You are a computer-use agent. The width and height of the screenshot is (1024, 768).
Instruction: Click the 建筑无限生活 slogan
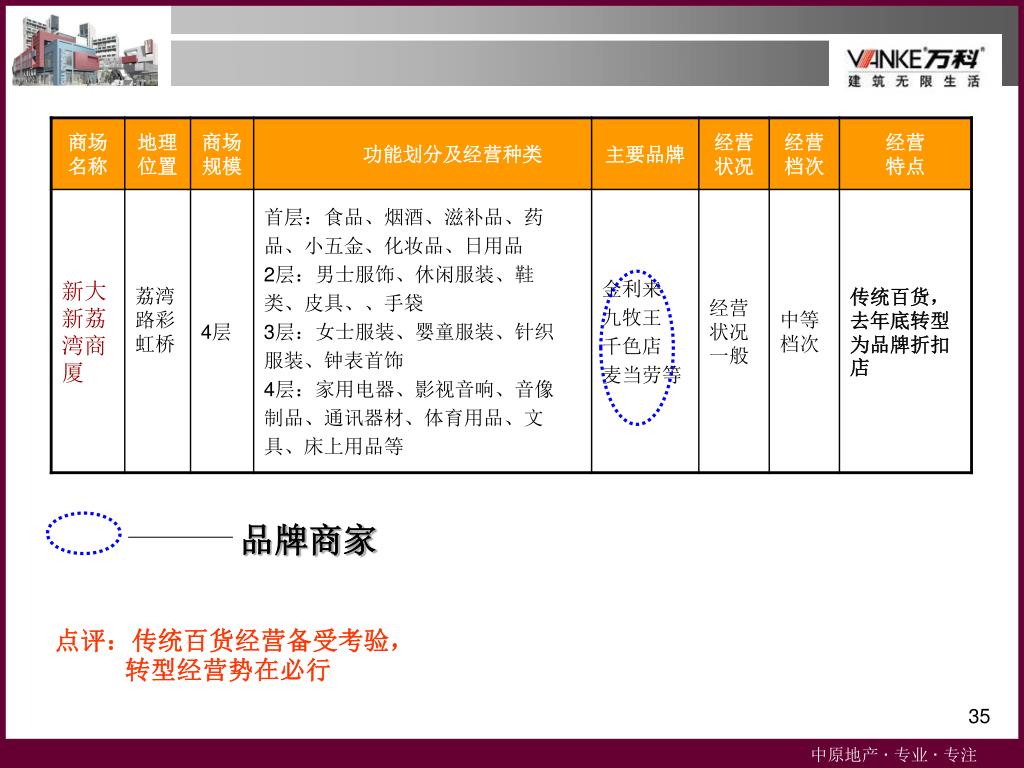914,81
